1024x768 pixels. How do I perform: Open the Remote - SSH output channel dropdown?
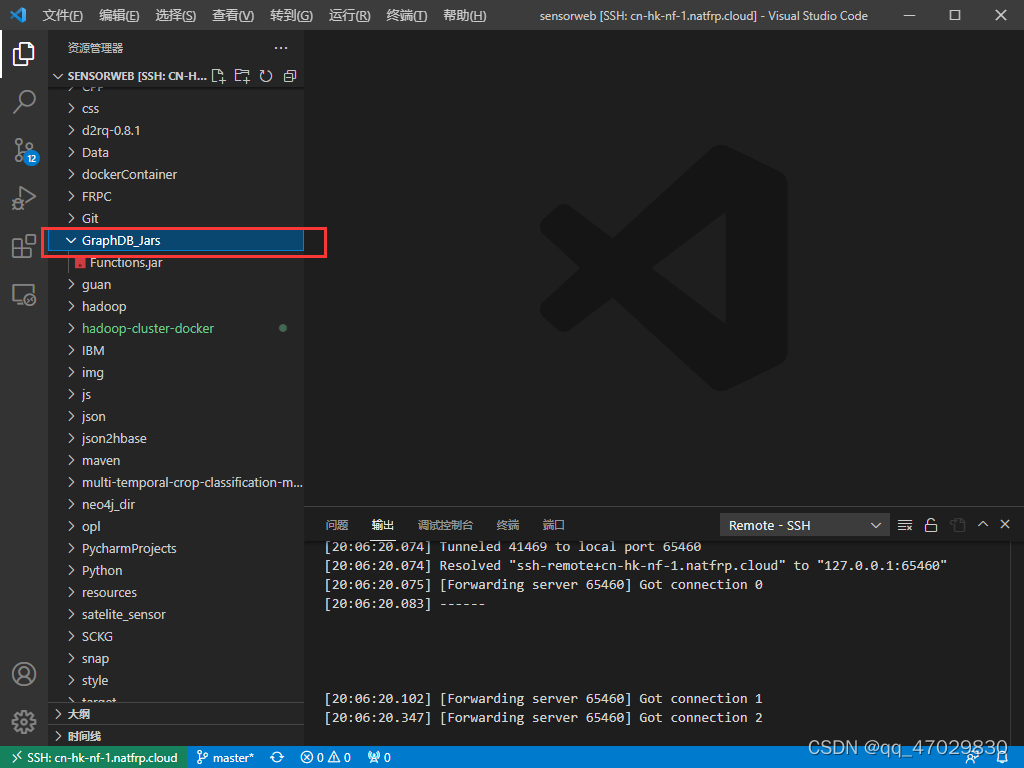pyautogui.click(x=804, y=524)
